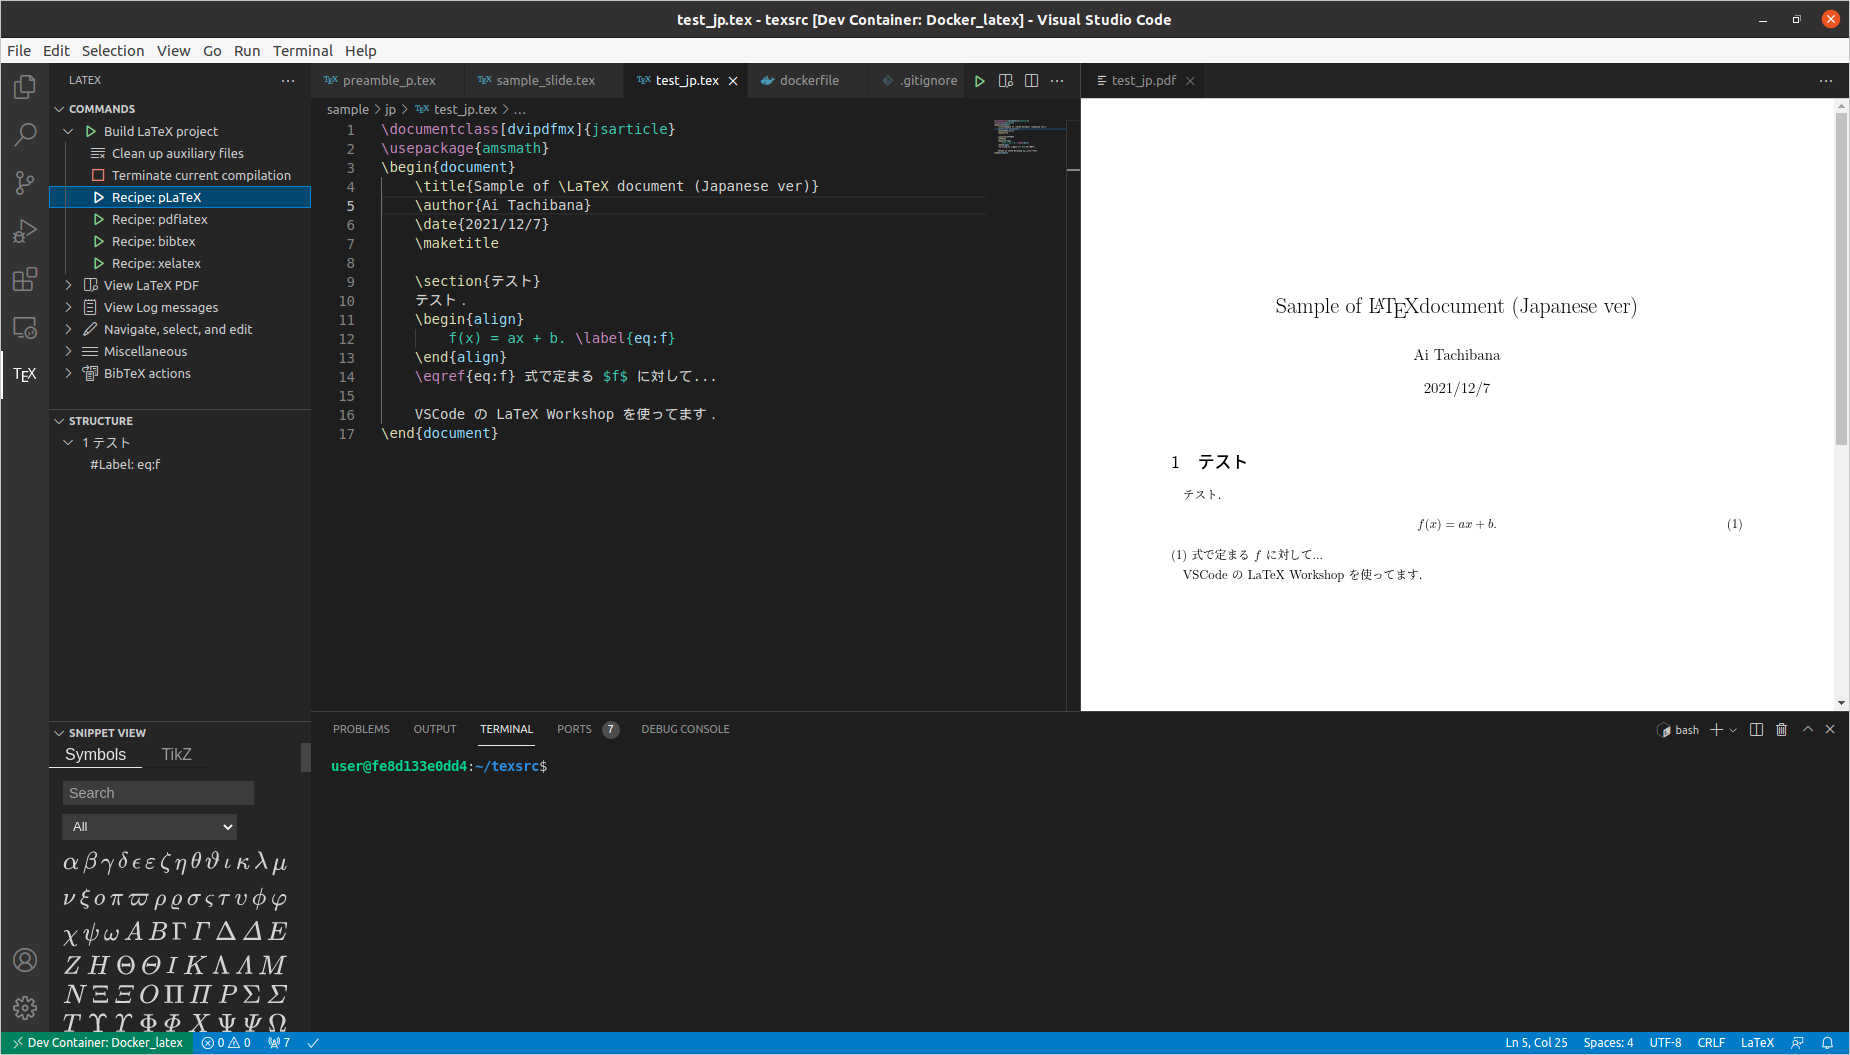Close the test_jp.pdf tab
Screen dimensions: 1850x1055
[x=1190, y=81]
